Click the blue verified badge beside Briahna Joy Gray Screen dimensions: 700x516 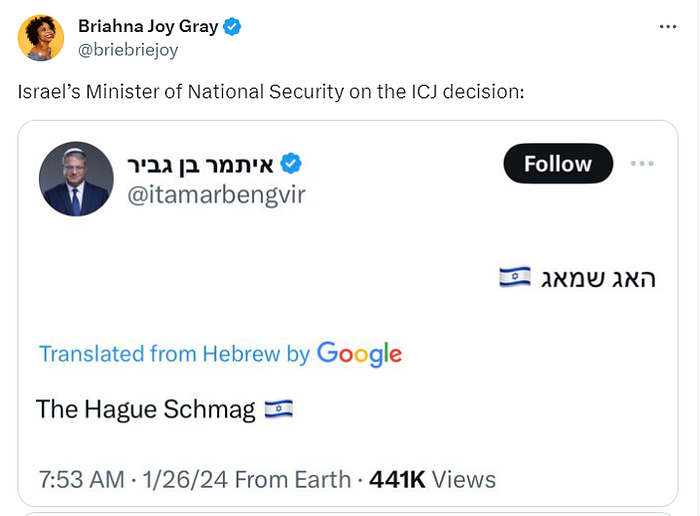232,27
